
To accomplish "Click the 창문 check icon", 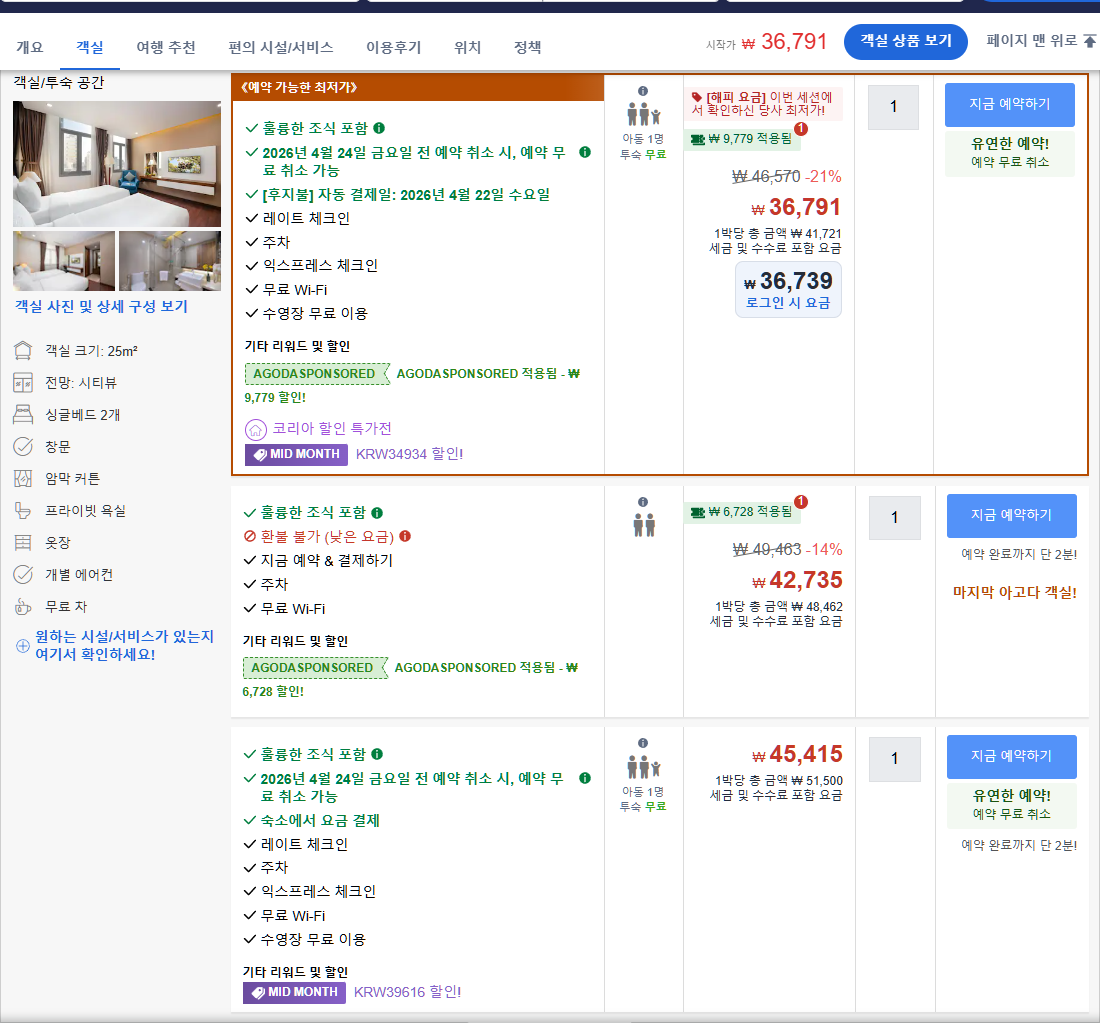I will [x=23, y=446].
